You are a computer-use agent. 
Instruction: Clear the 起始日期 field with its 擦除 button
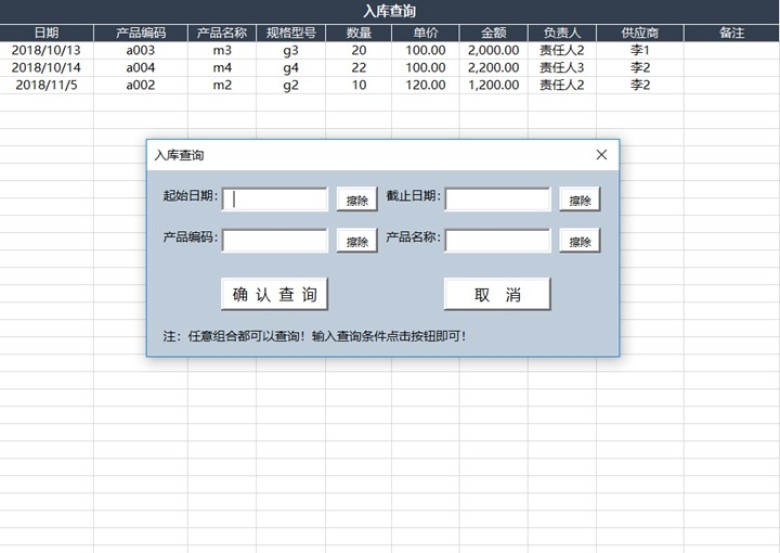coord(357,199)
